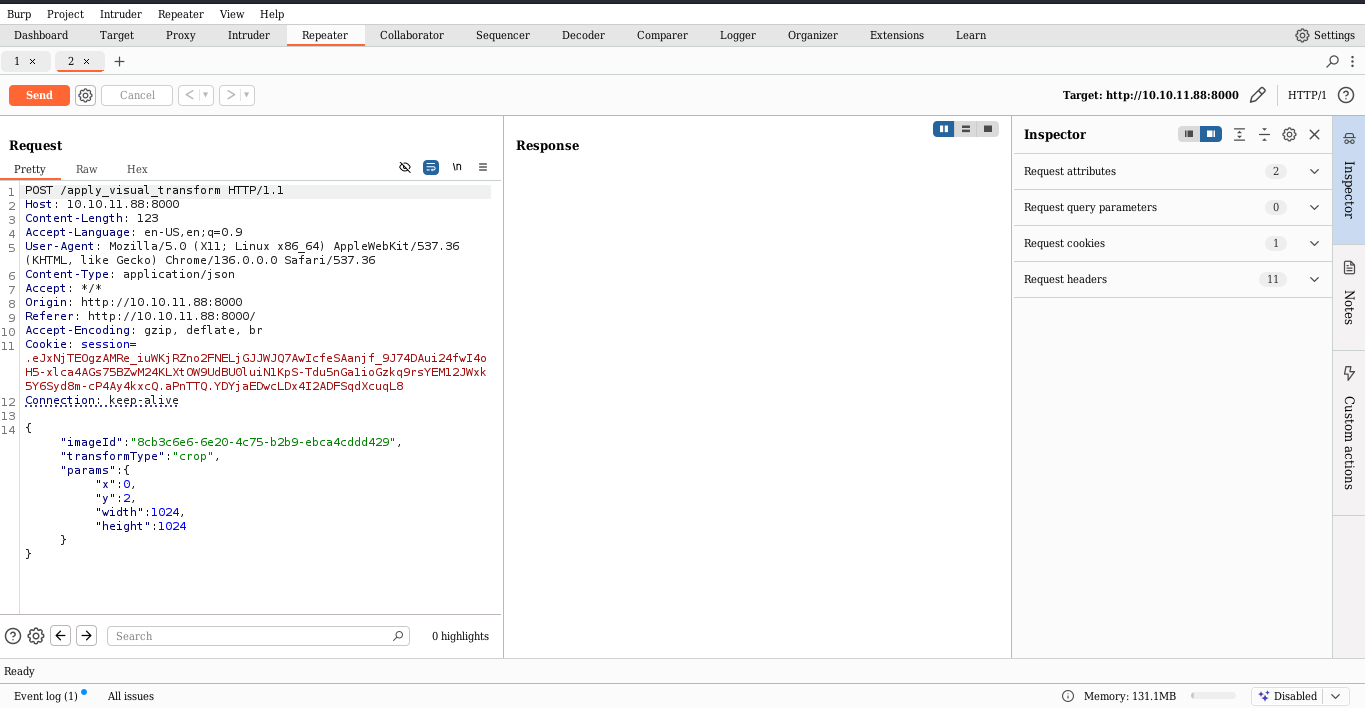Add a new Repeater tab
Screen dimensions: 1365x708
119,61
